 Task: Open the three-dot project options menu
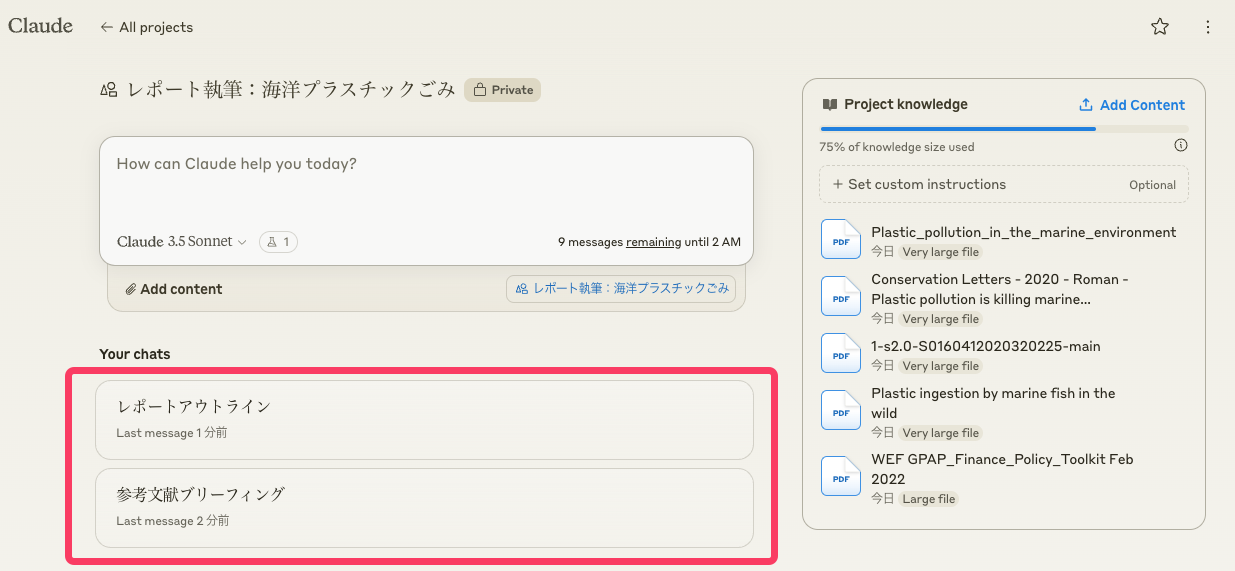click(1208, 27)
